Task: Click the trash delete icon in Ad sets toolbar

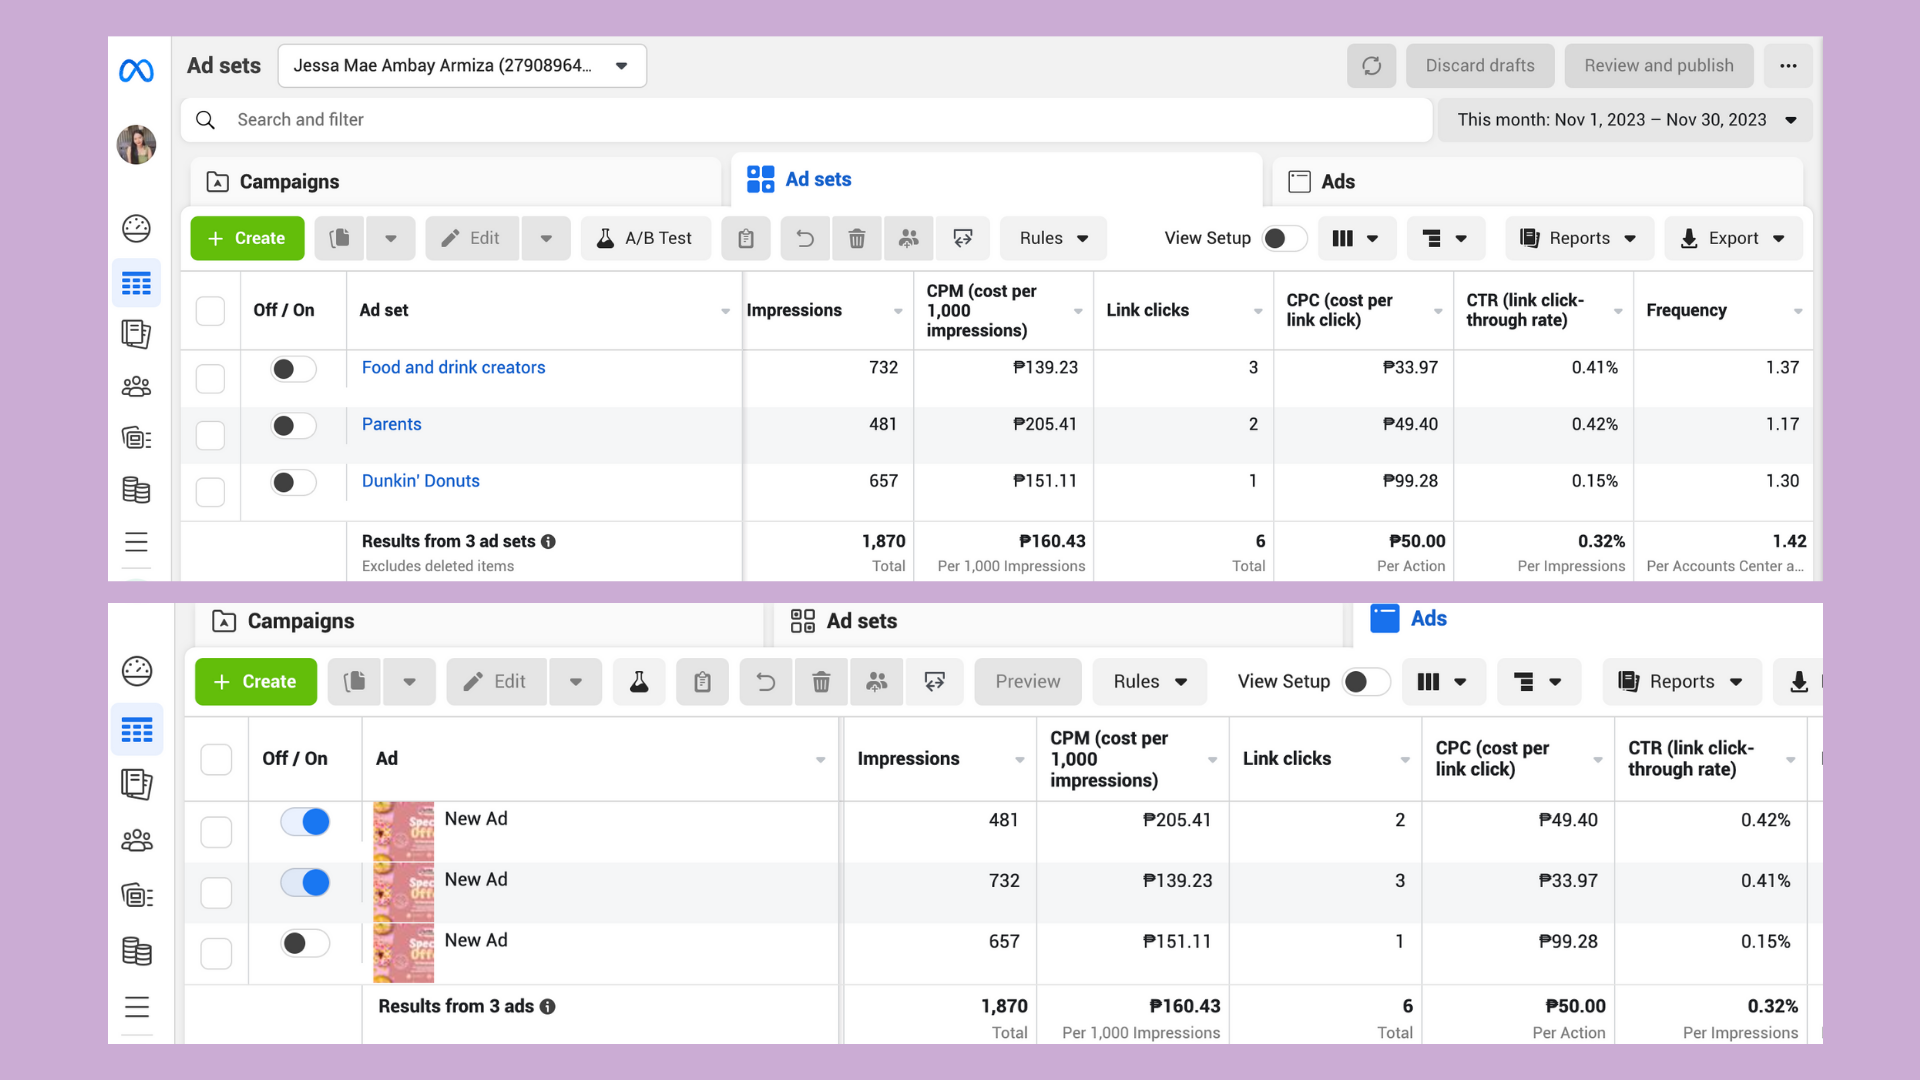Action: 856,238
